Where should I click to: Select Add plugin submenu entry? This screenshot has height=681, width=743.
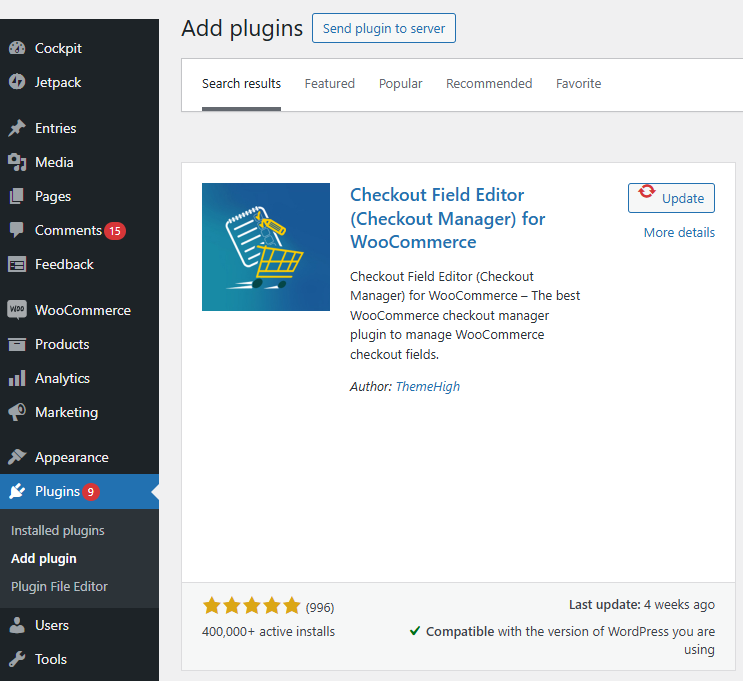[44, 558]
